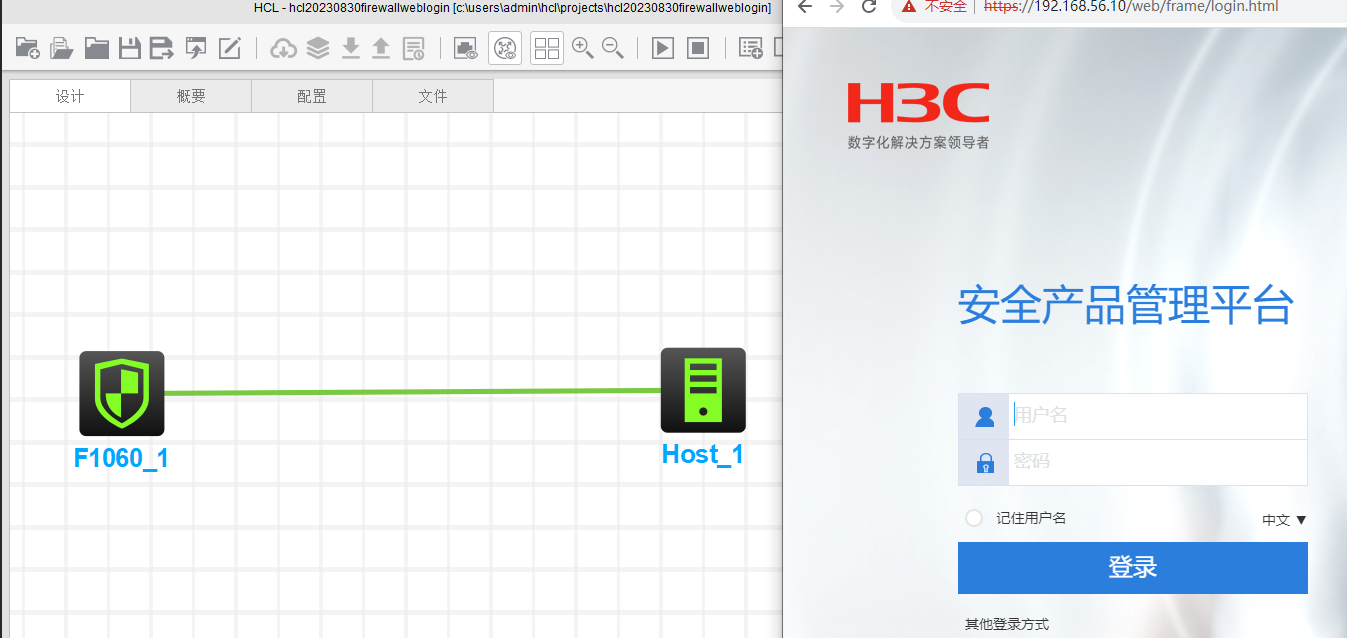Screen dimensions: 1347x638
Task: Click the edit pencil icon in HCL toolbar
Action: coord(230,47)
